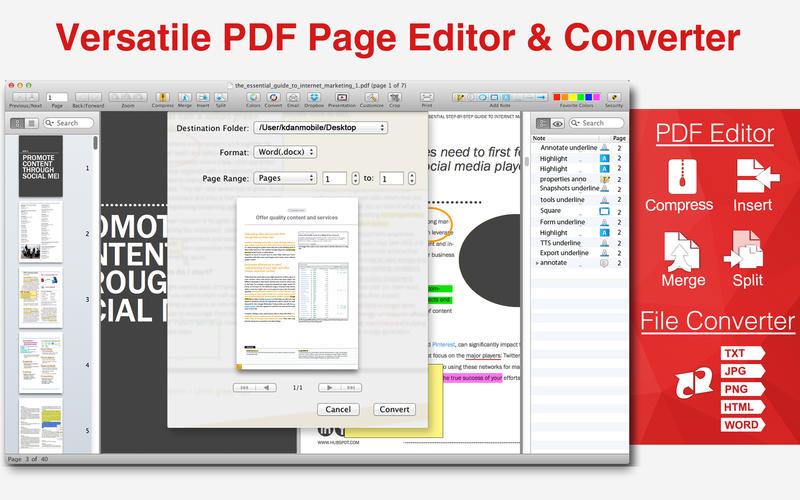Start Presentation mode from toolbar
800x500 pixels.
tap(342, 97)
